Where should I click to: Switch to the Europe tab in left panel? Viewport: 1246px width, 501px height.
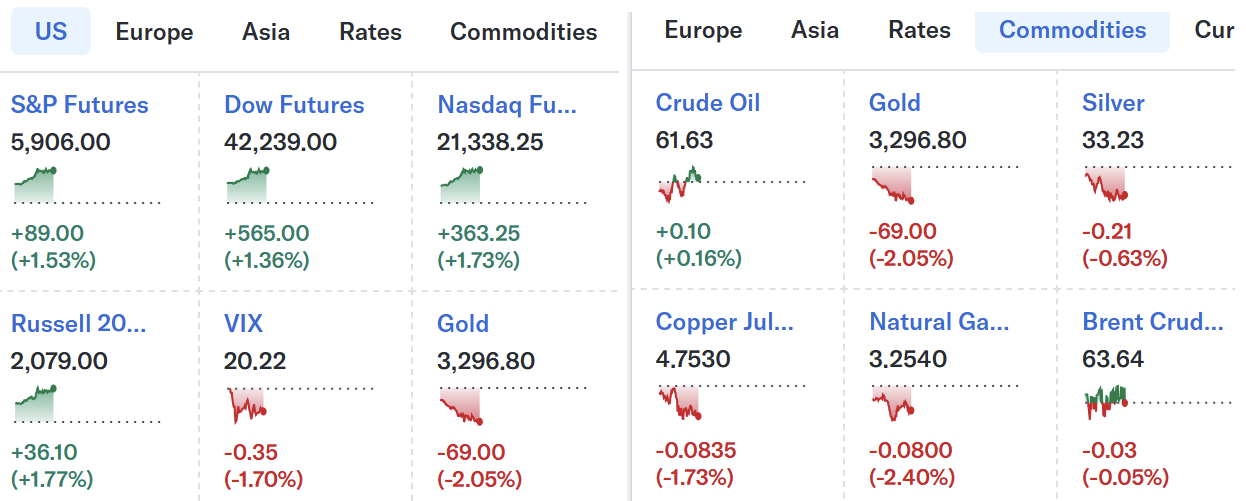154,32
